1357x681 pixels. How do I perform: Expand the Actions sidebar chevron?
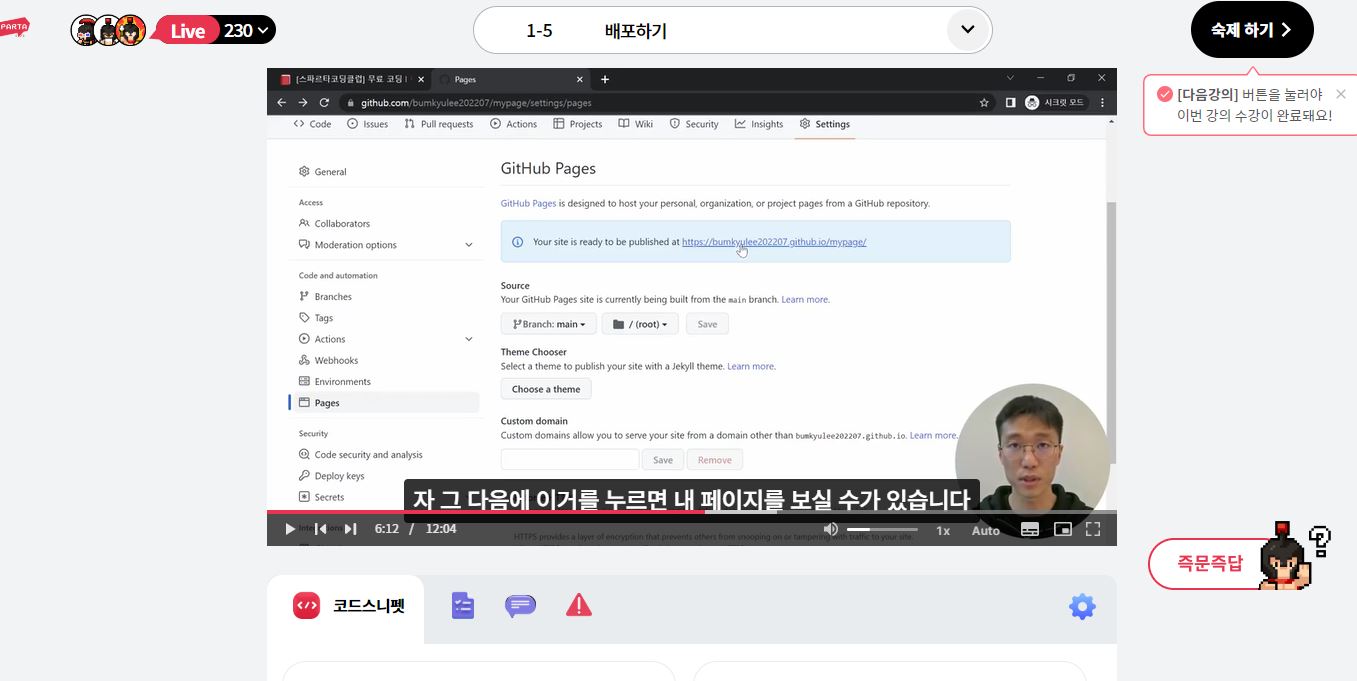(x=468, y=339)
